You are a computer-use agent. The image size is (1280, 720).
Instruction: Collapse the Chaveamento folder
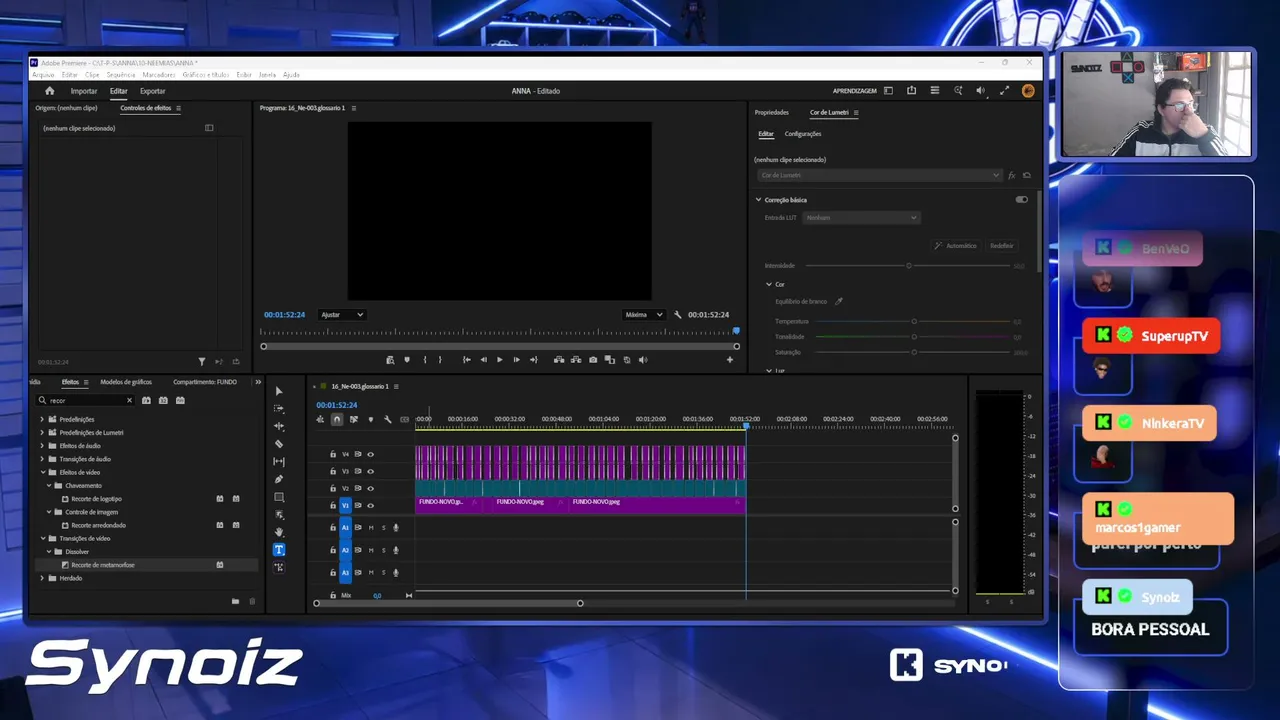pos(48,485)
